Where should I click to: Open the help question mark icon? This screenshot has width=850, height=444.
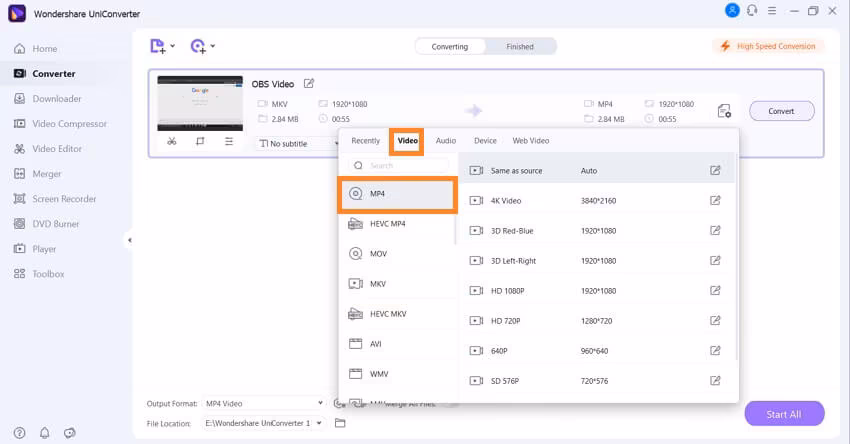pos(20,433)
